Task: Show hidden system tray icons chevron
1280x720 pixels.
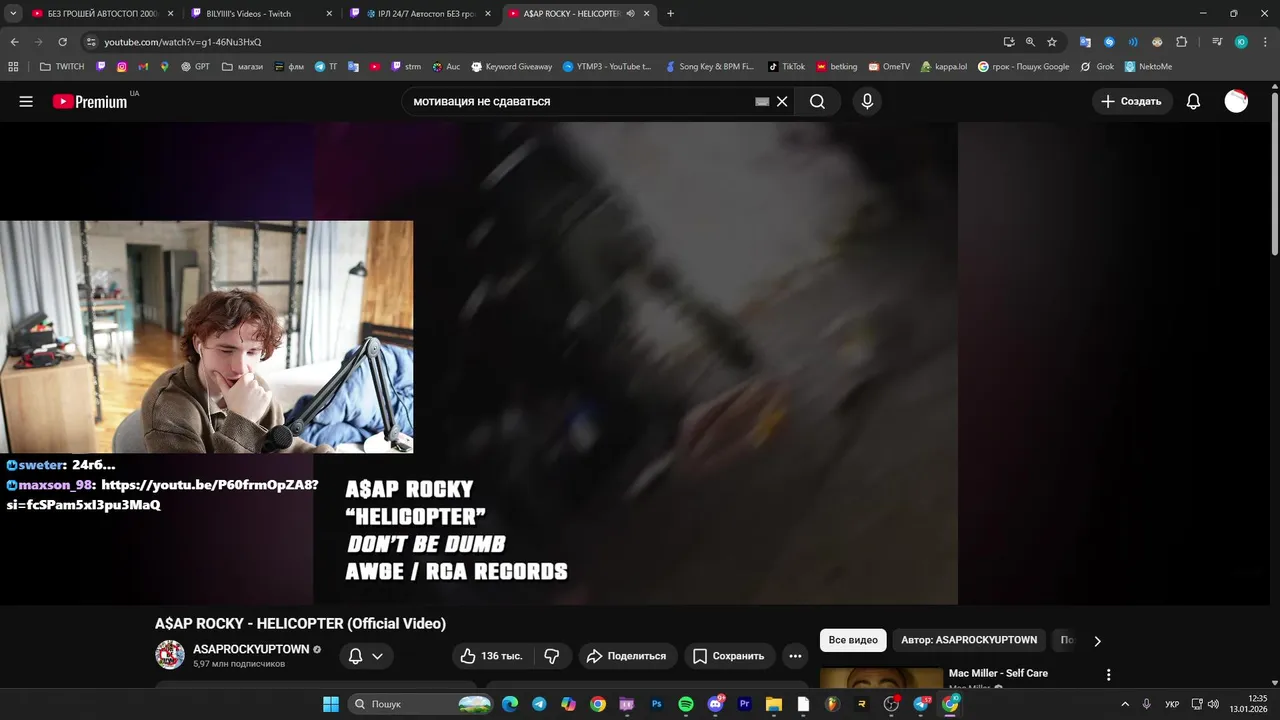Action: [x=1125, y=704]
